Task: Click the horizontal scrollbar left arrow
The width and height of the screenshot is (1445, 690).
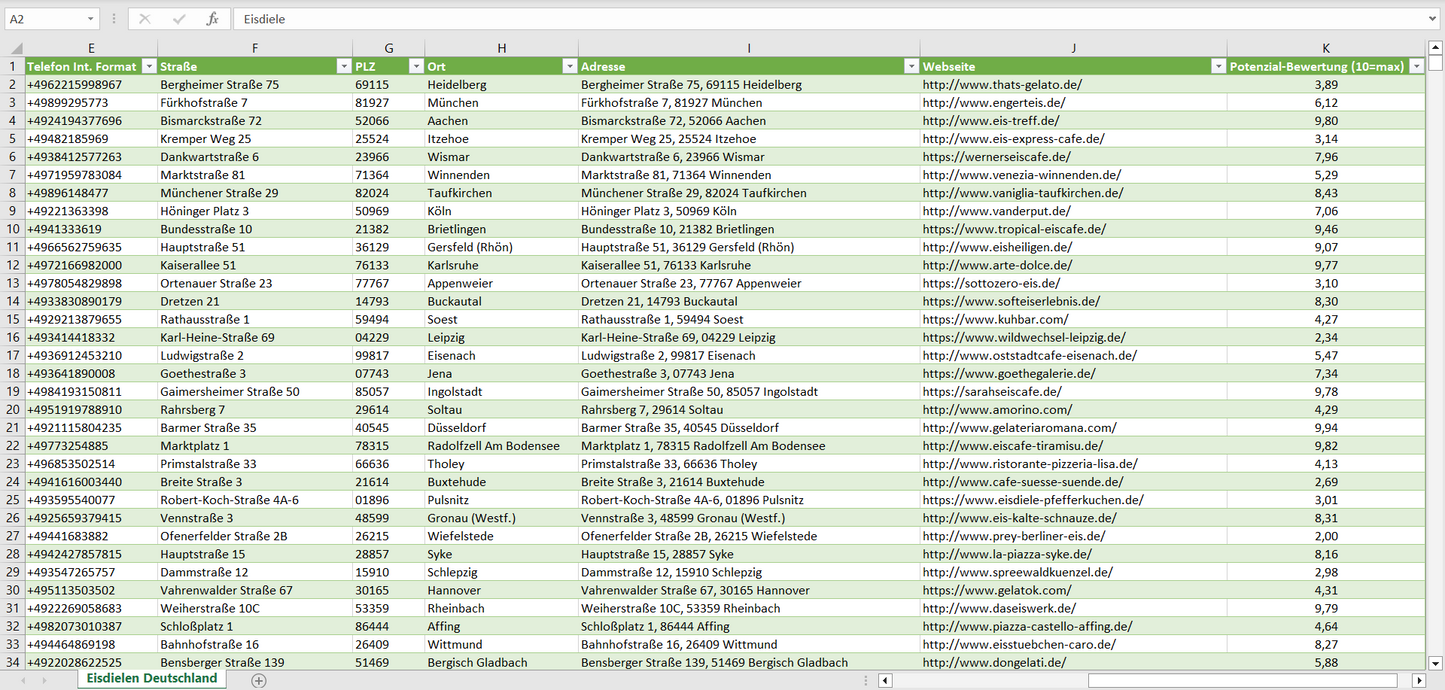Action: click(884, 680)
